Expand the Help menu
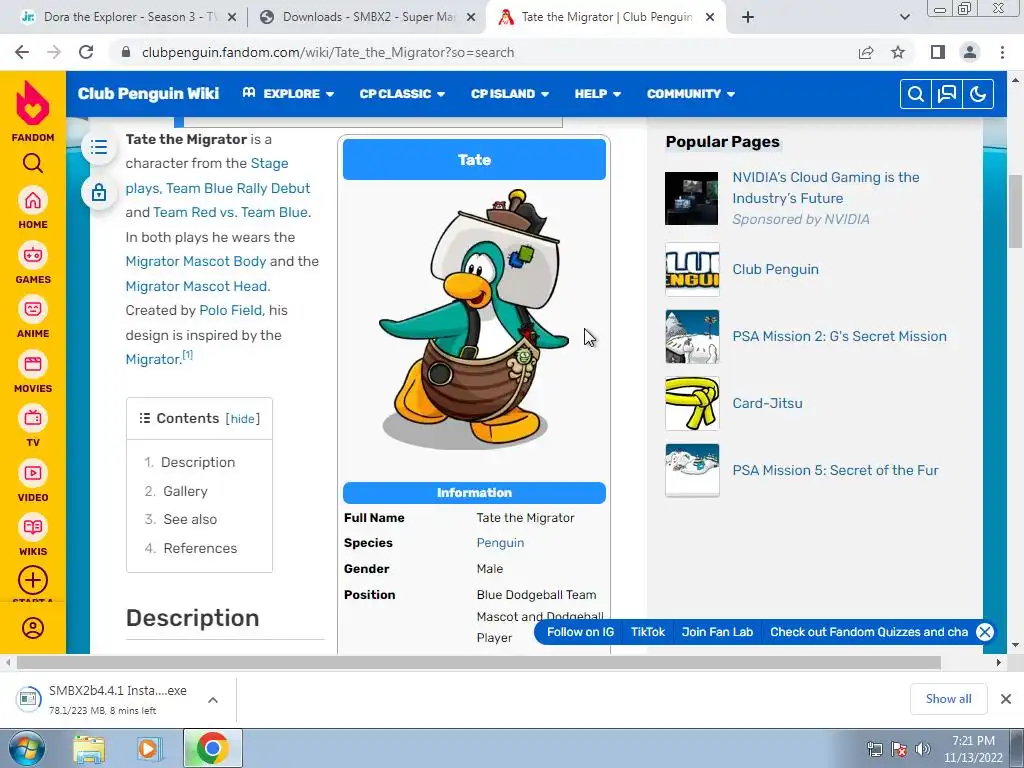This screenshot has height=768, width=1024. tap(598, 94)
